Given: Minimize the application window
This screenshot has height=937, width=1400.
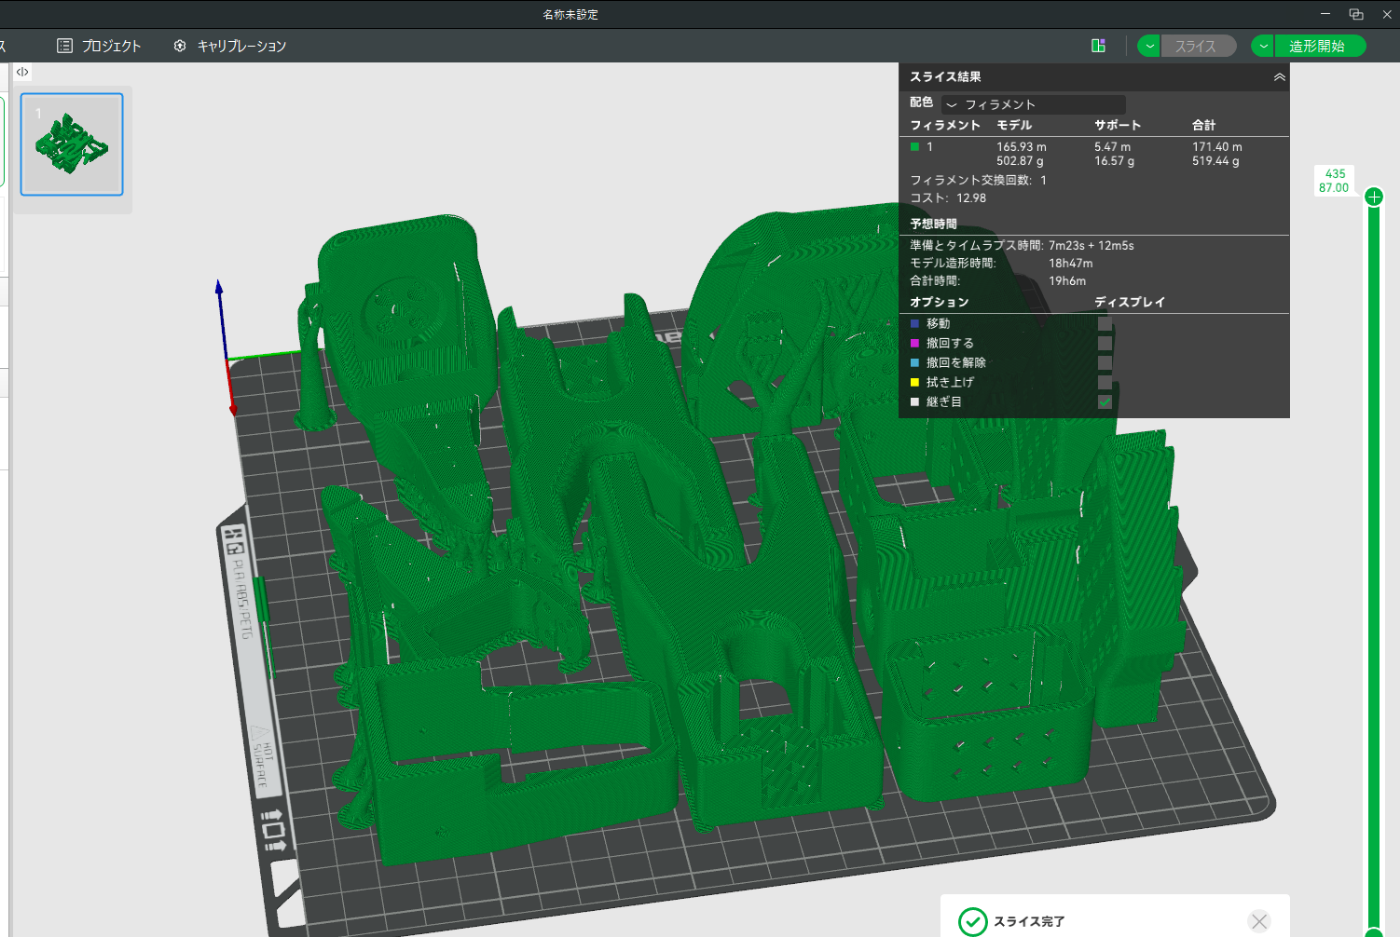Looking at the screenshot, I should (1325, 14).
